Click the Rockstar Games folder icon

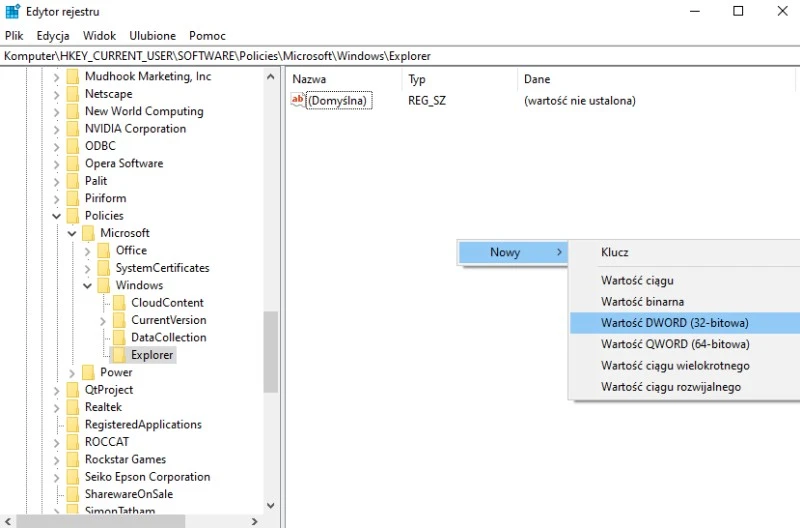pyautogui.click(x=72, y=460)
